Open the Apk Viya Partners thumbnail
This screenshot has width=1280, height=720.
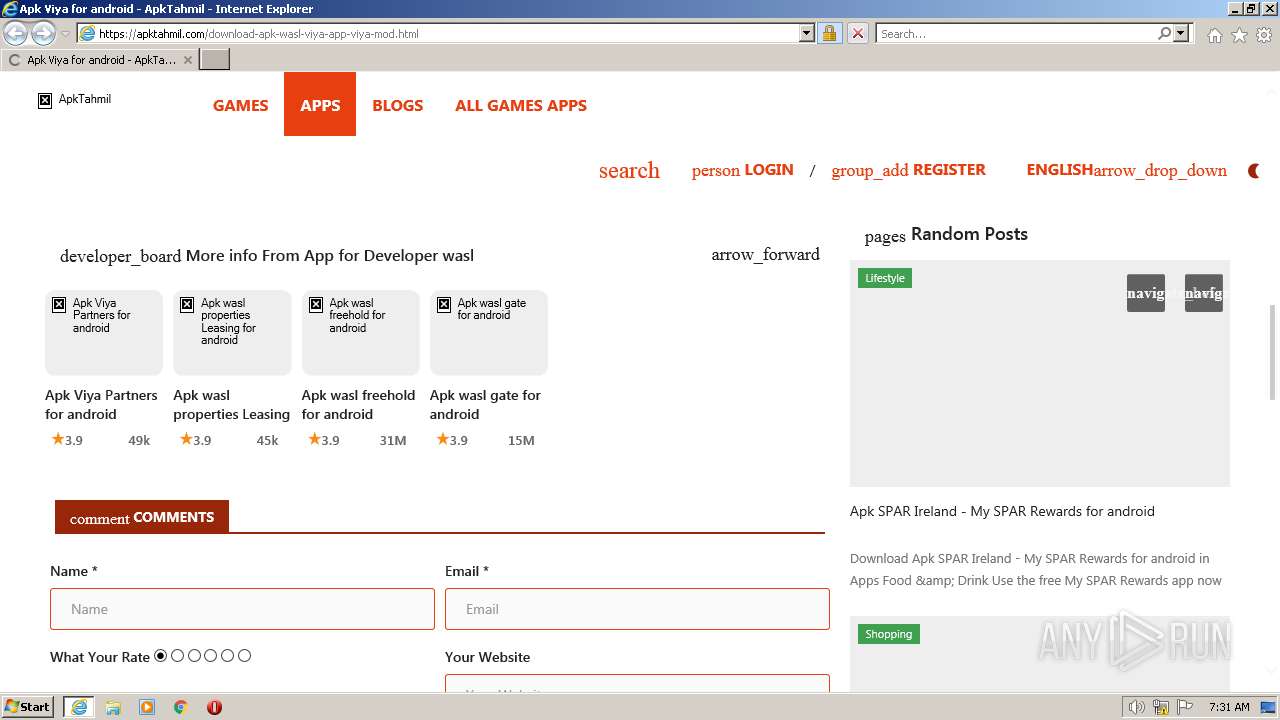pyautogui.click(x=104, y=332)
